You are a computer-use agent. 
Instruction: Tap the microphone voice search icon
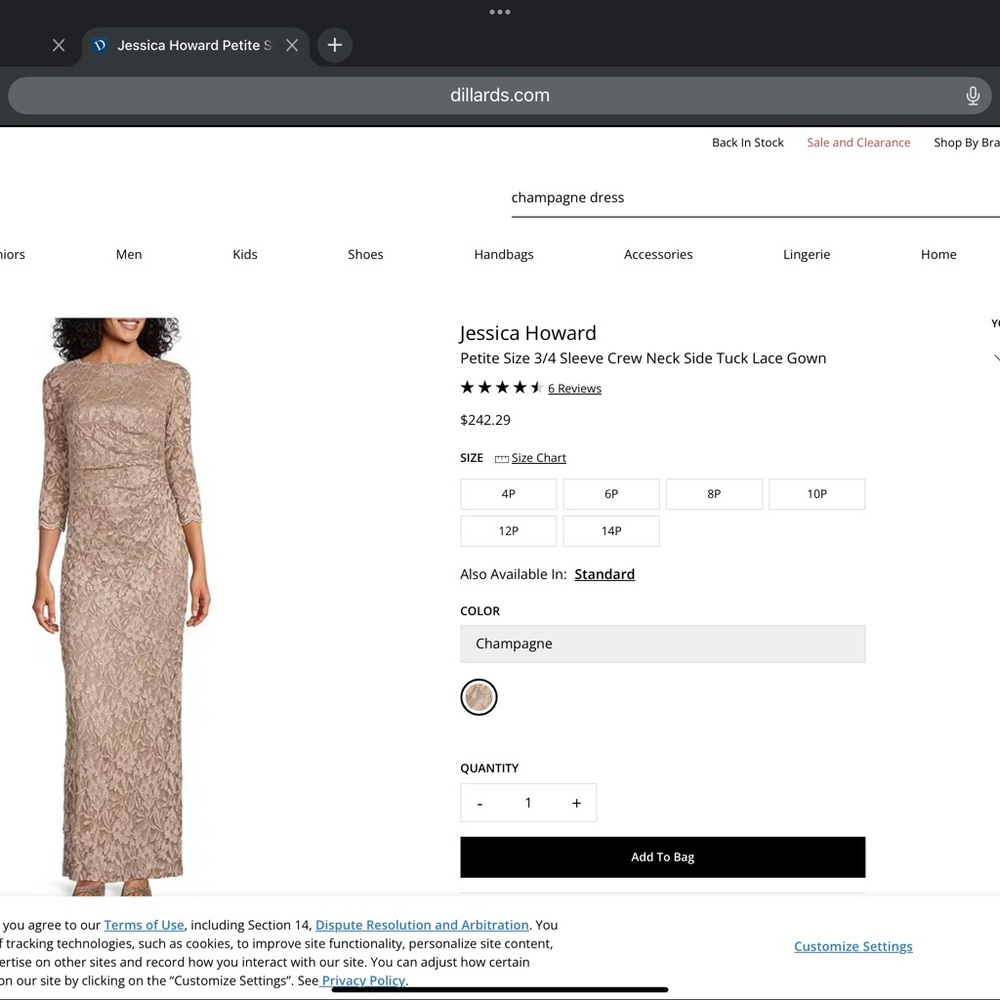[972, 96]
